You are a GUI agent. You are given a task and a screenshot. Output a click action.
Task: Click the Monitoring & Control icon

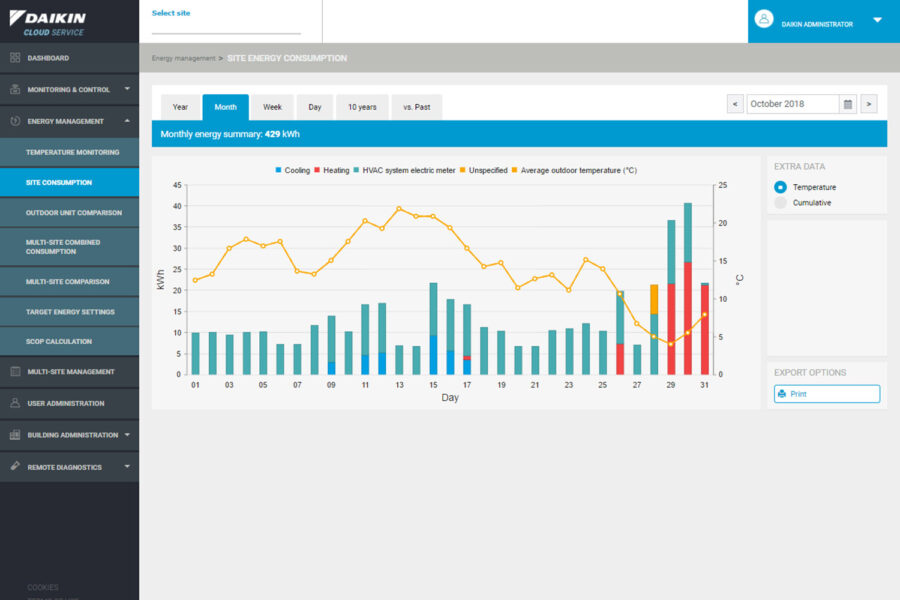point(15,89)
